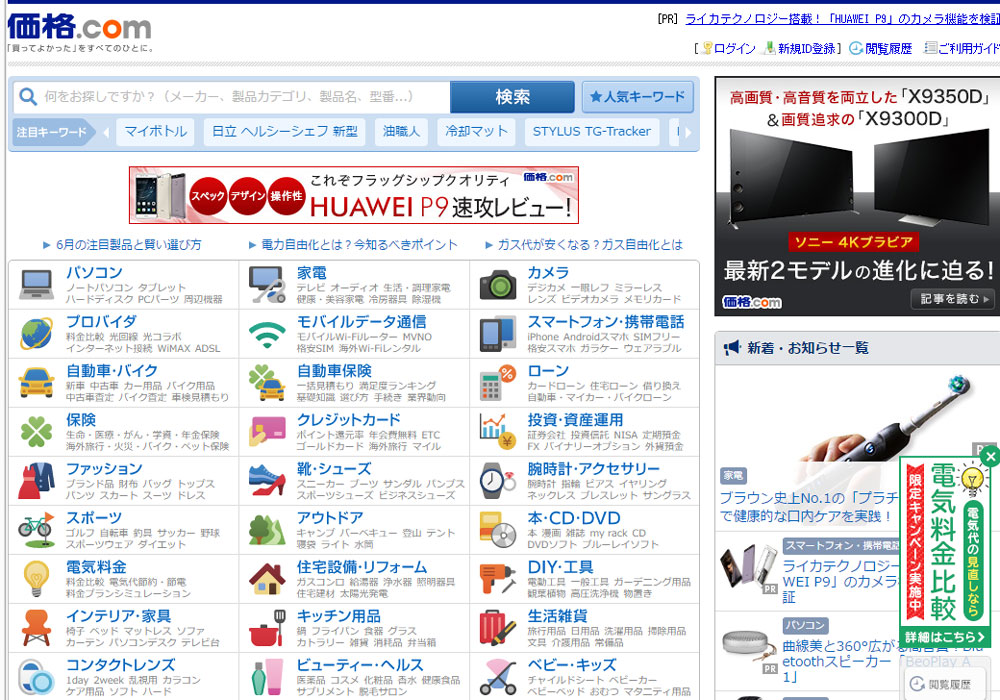Click 記事を読む on Sony ad
Screen dimensions: 1000x700
pyautogui.click(x=955, y=299)
